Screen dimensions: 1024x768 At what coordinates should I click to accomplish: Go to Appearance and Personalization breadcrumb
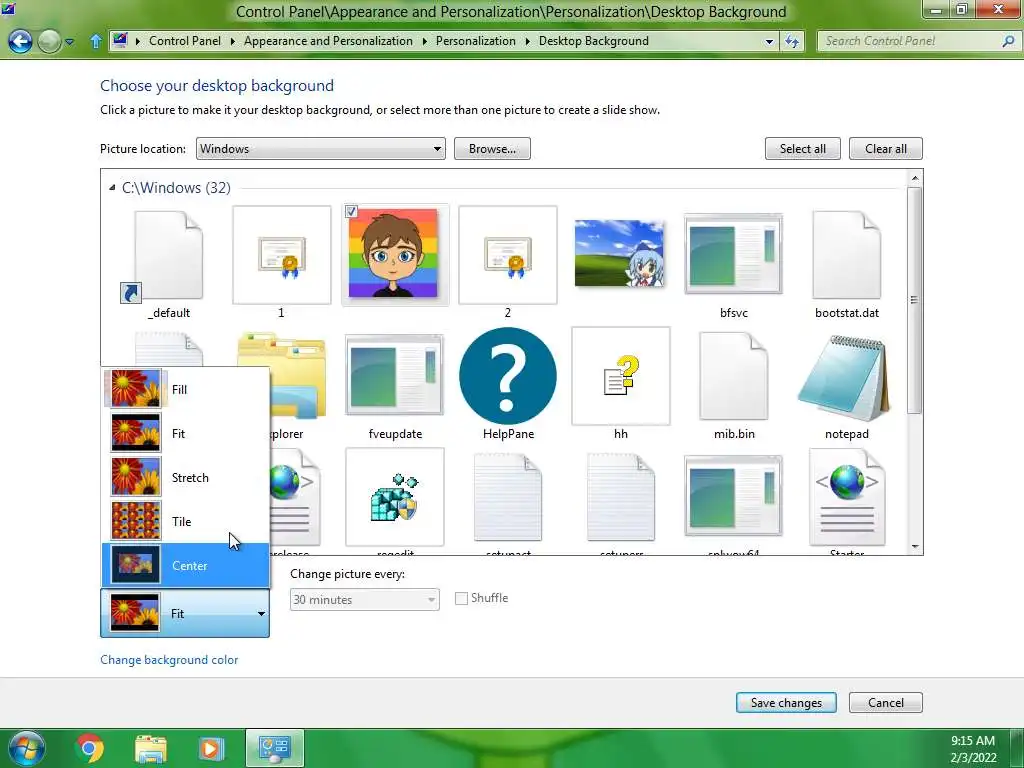[x=328, y=40]
